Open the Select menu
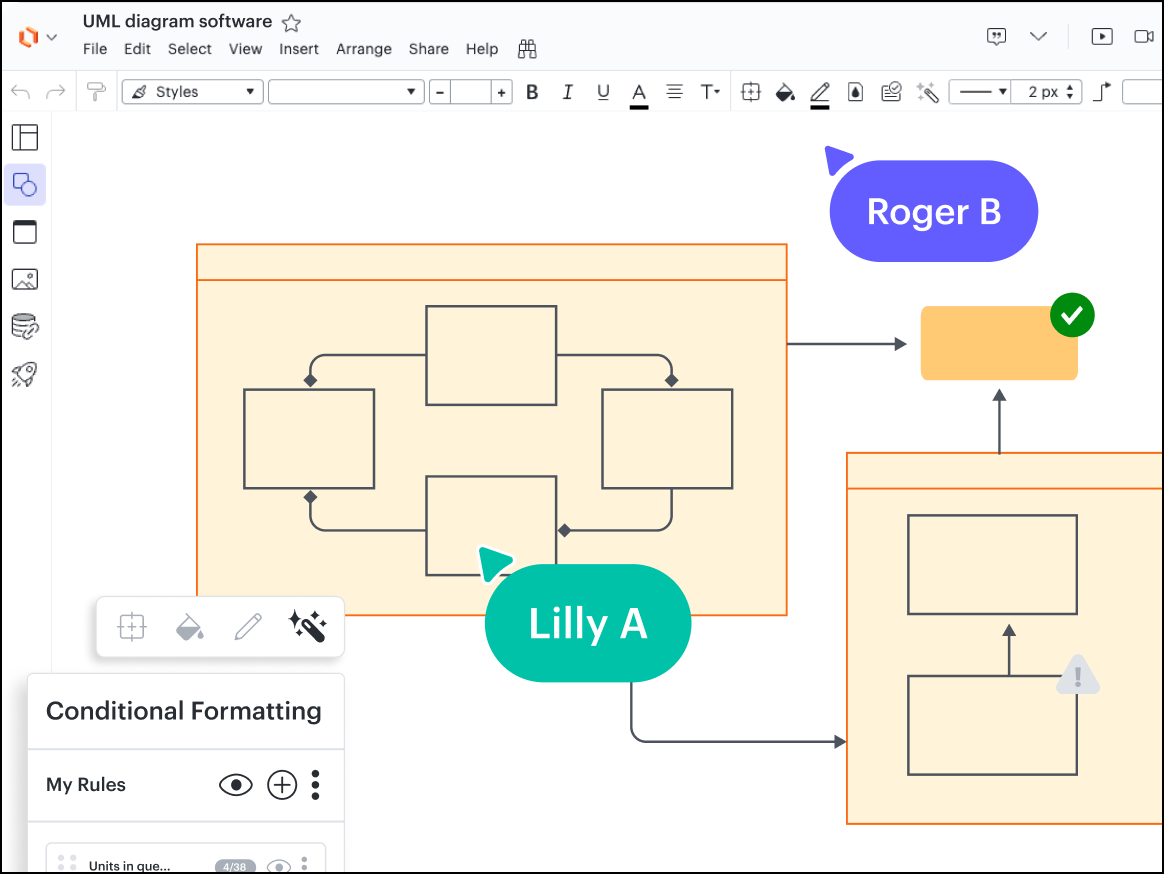 pyautogui.click(x=189, y=49)
